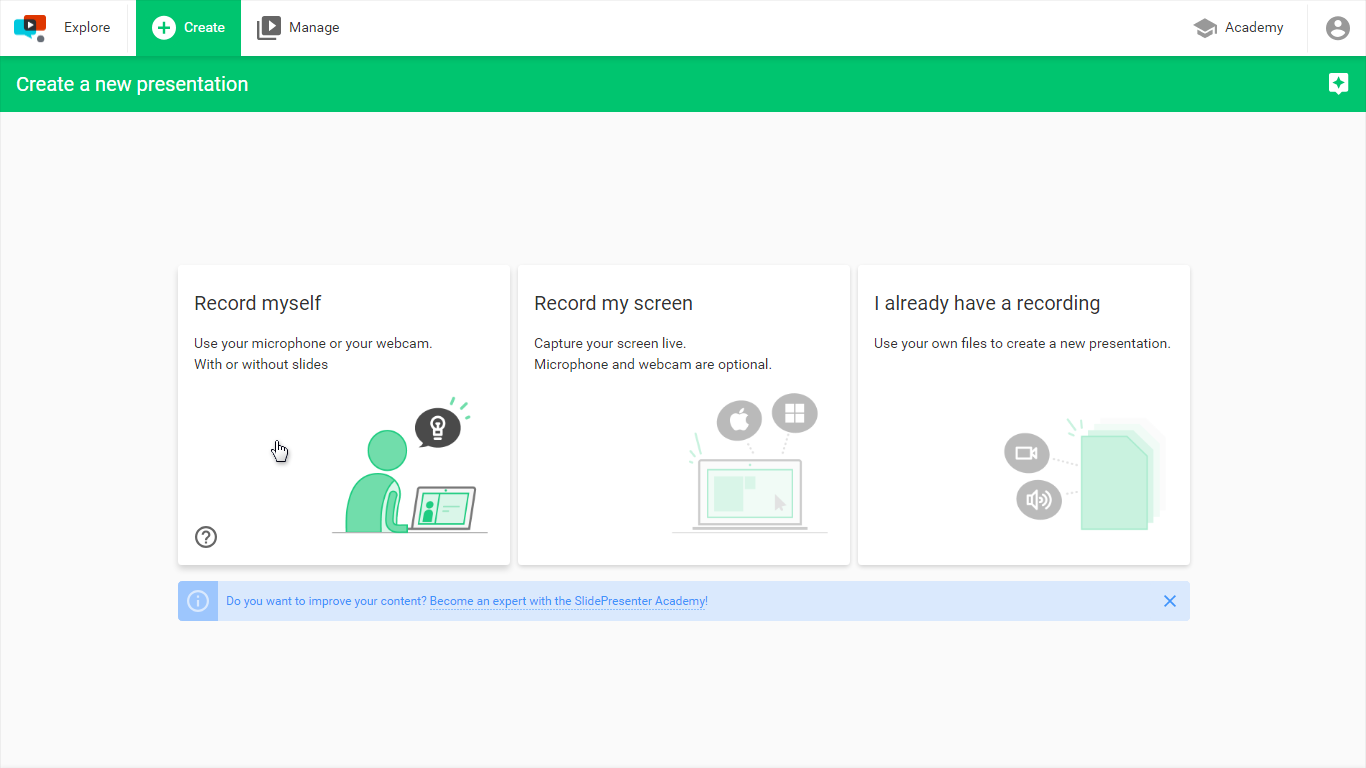Click the info icon in blue banner
Viewport: 1366px width, 768px height.
point(198,601)
